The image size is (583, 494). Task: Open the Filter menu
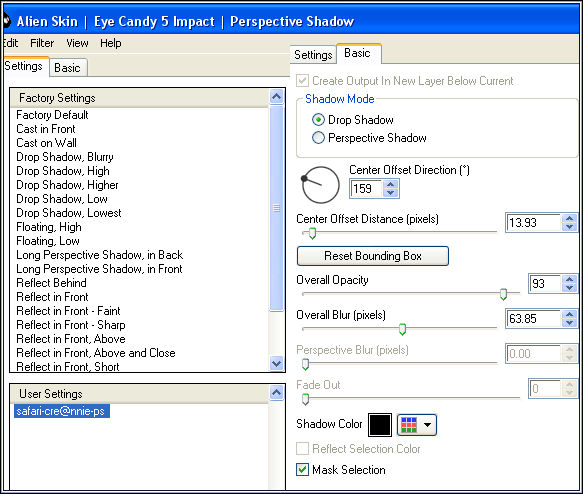click(42, 43)
